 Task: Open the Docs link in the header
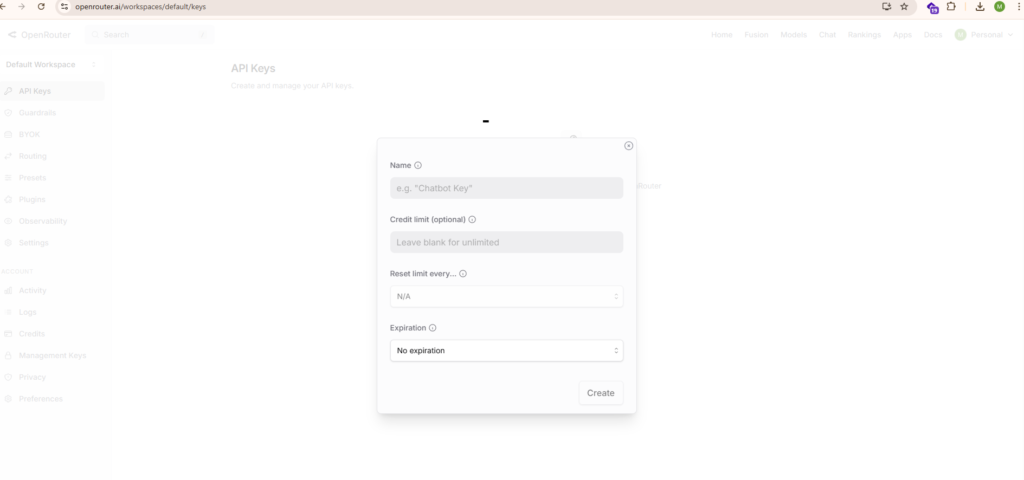point(932,35)
